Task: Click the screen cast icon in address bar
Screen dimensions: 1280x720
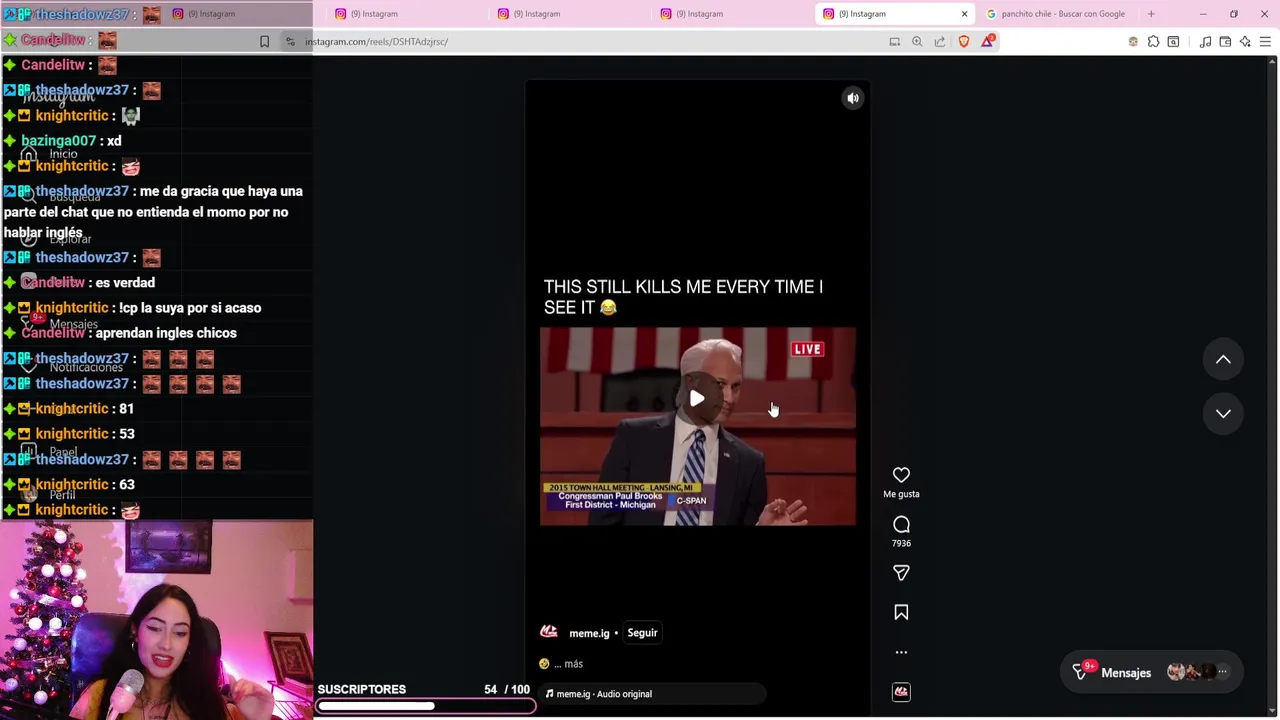Action: pyautogui.click(x=895, y=41)
